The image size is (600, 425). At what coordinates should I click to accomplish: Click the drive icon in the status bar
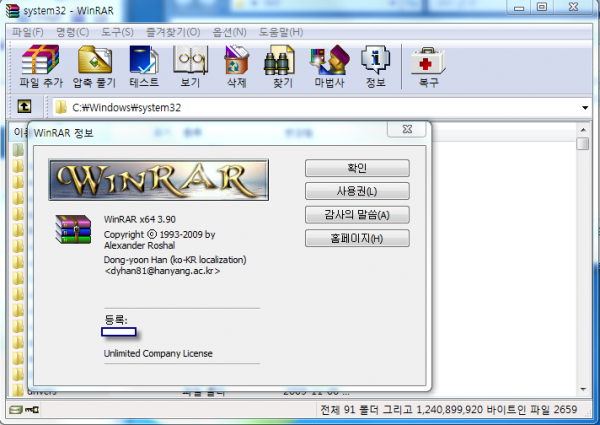tap(16, 410)
